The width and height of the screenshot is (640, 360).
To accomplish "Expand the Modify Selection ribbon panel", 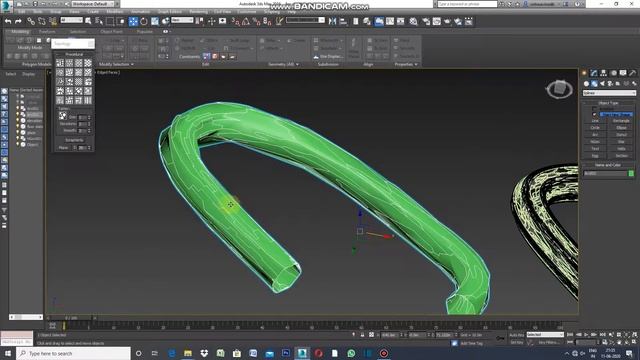I will tap(116, 64).
